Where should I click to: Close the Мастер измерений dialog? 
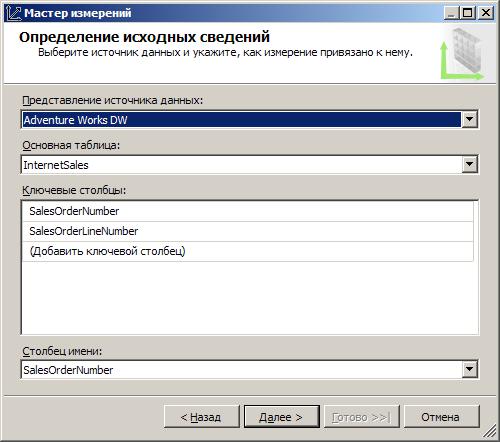[x=486, y=13]
